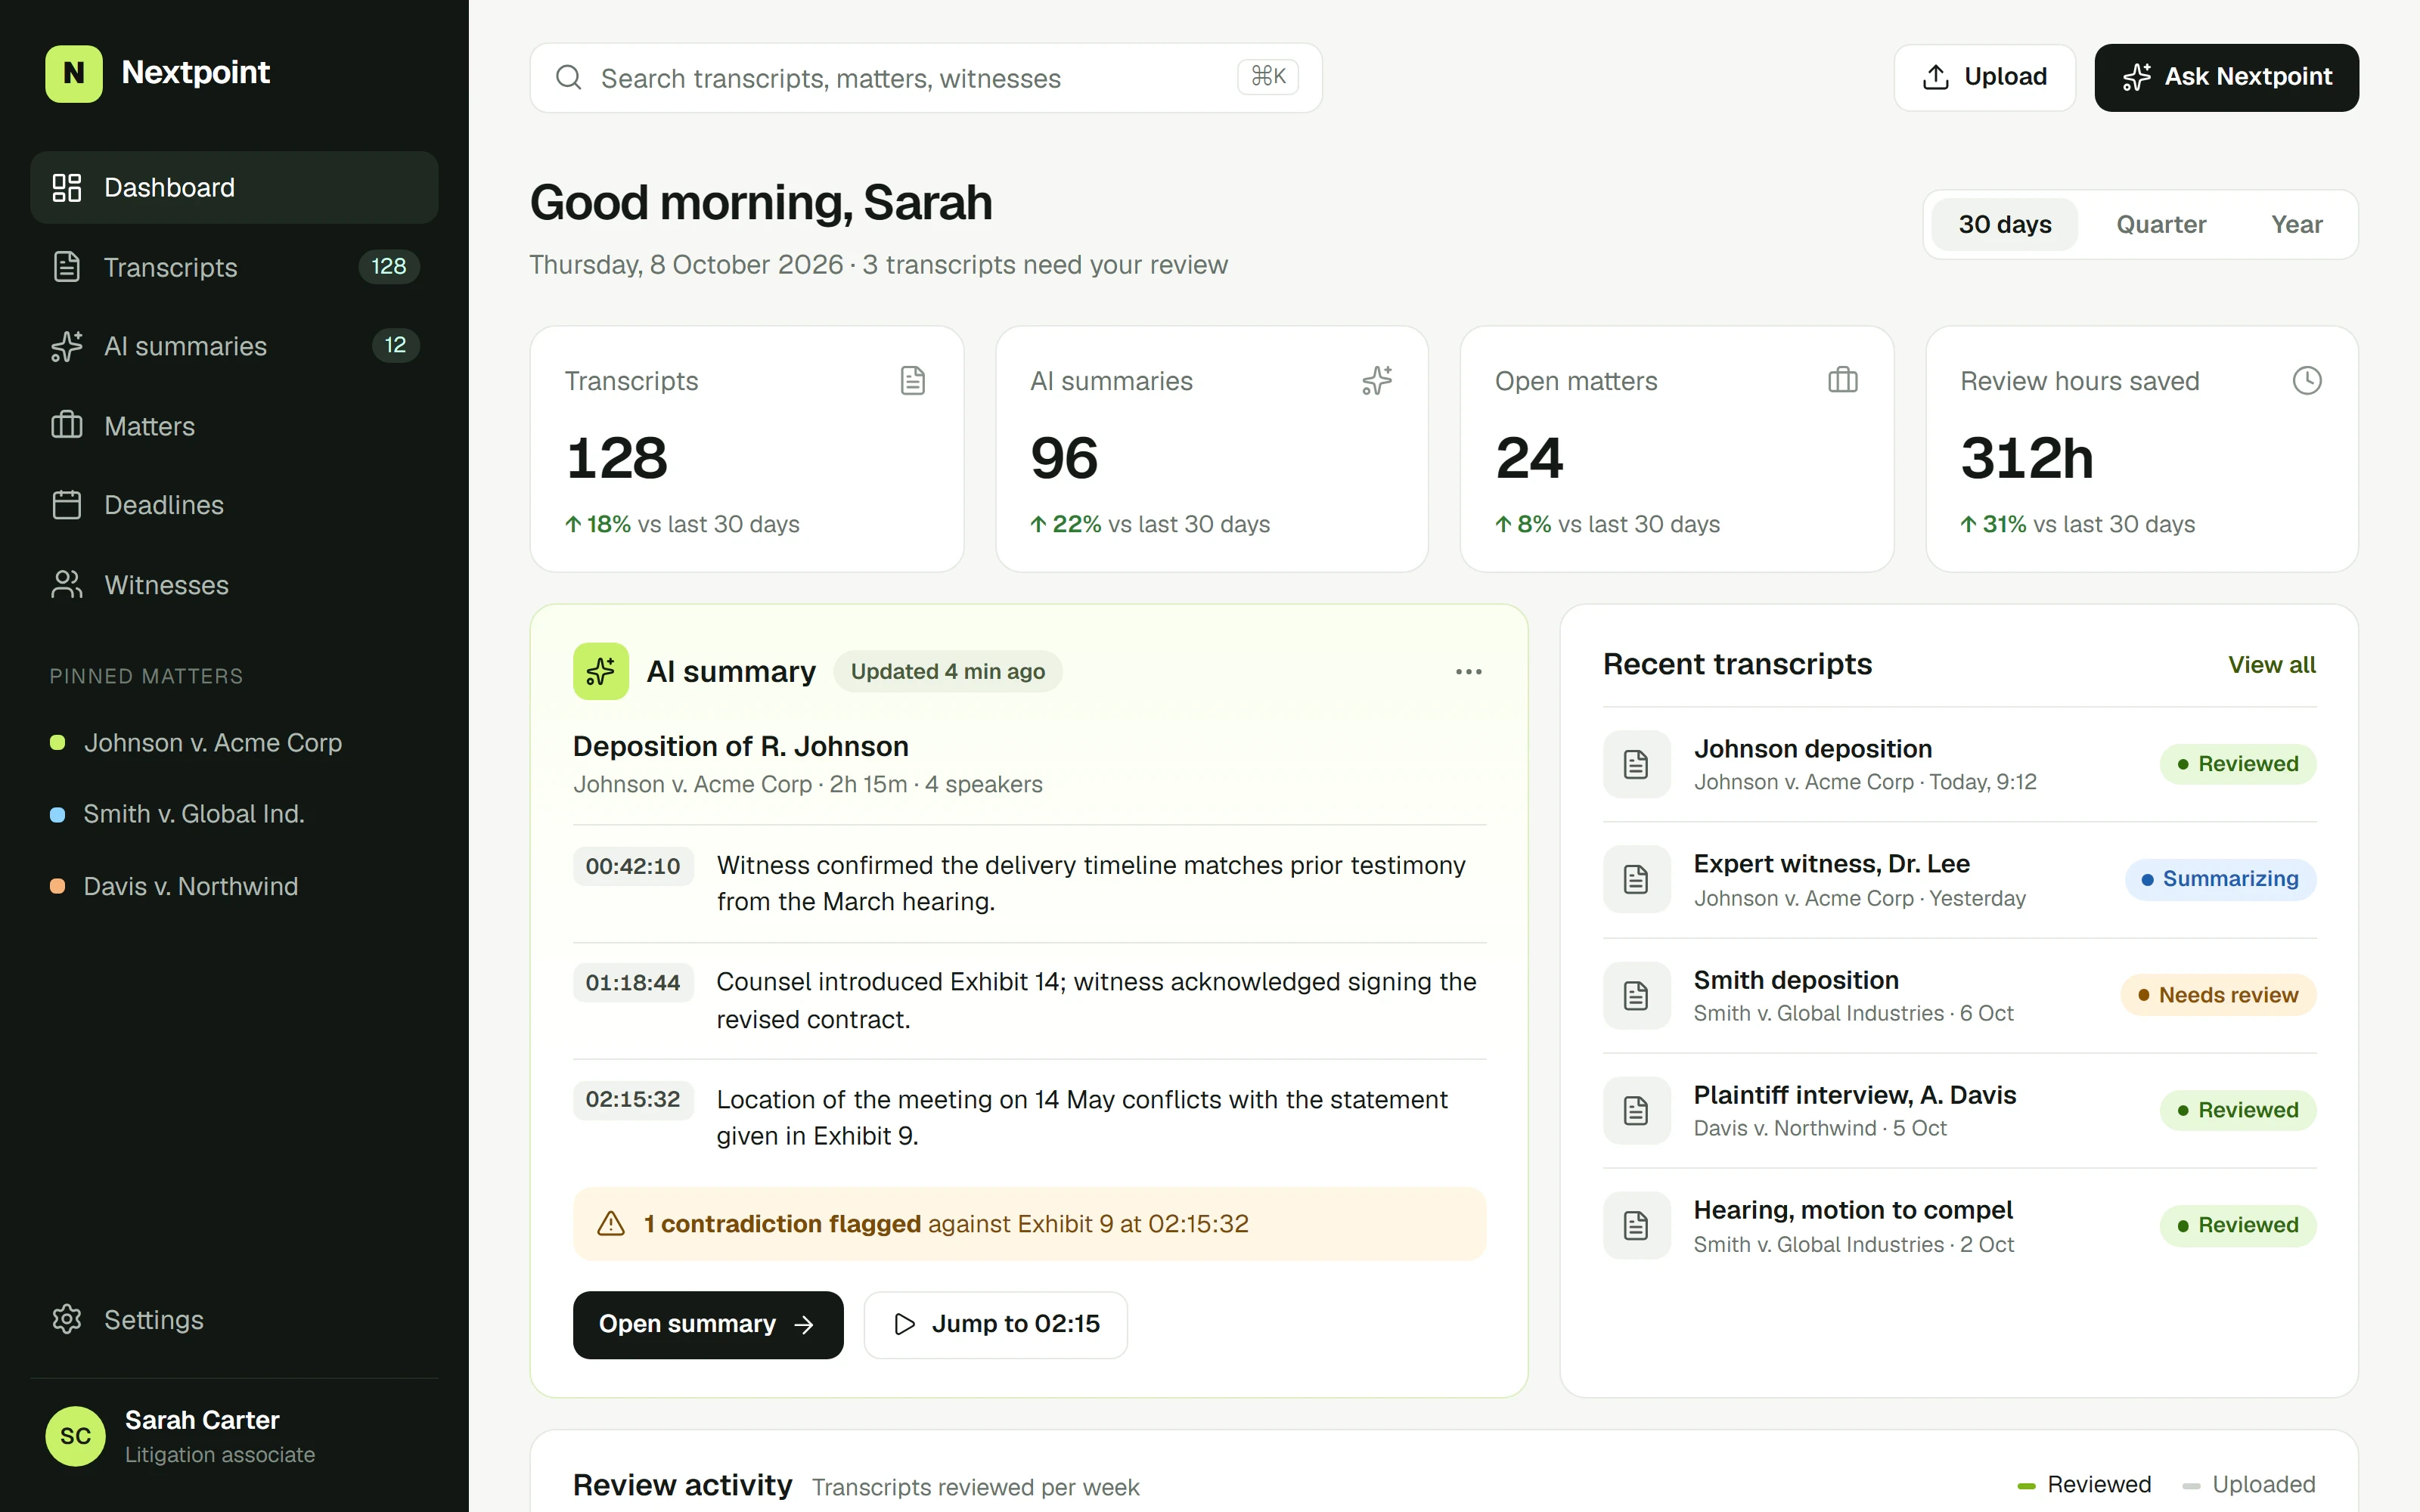Click the Dashboard grid icon in sidebar

pos(66,187)
